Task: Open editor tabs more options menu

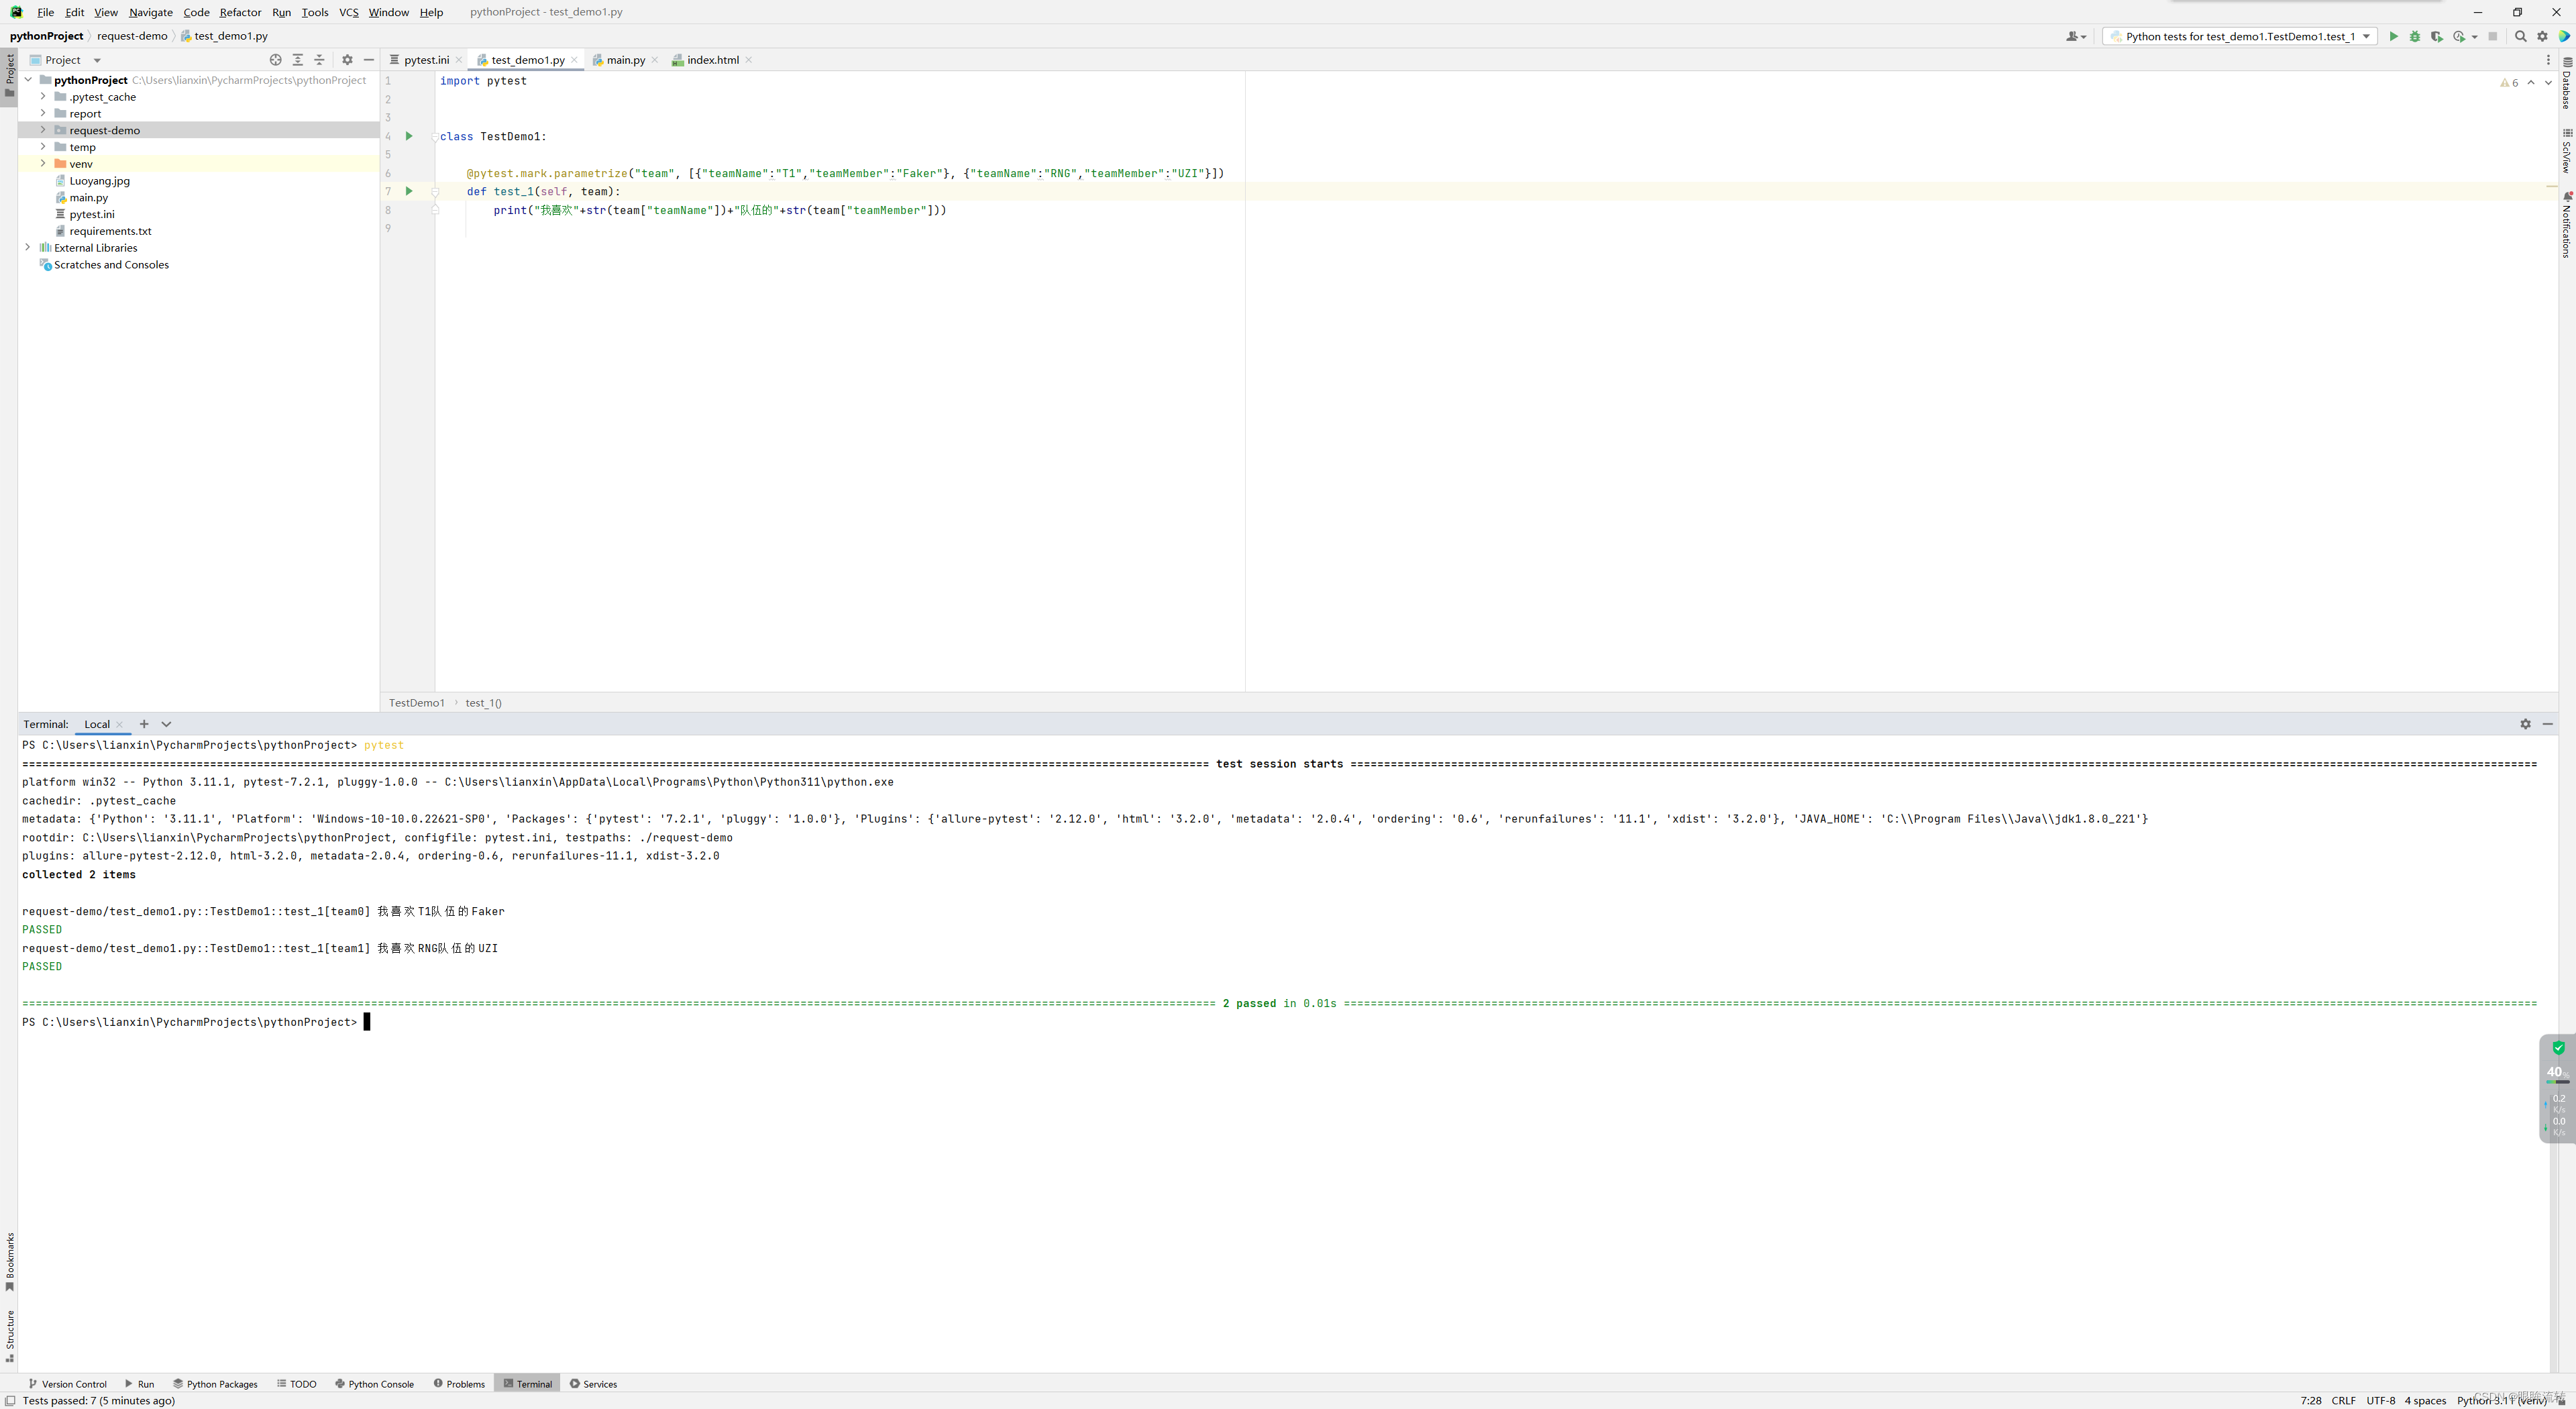Action: [x=2548, y=60]
